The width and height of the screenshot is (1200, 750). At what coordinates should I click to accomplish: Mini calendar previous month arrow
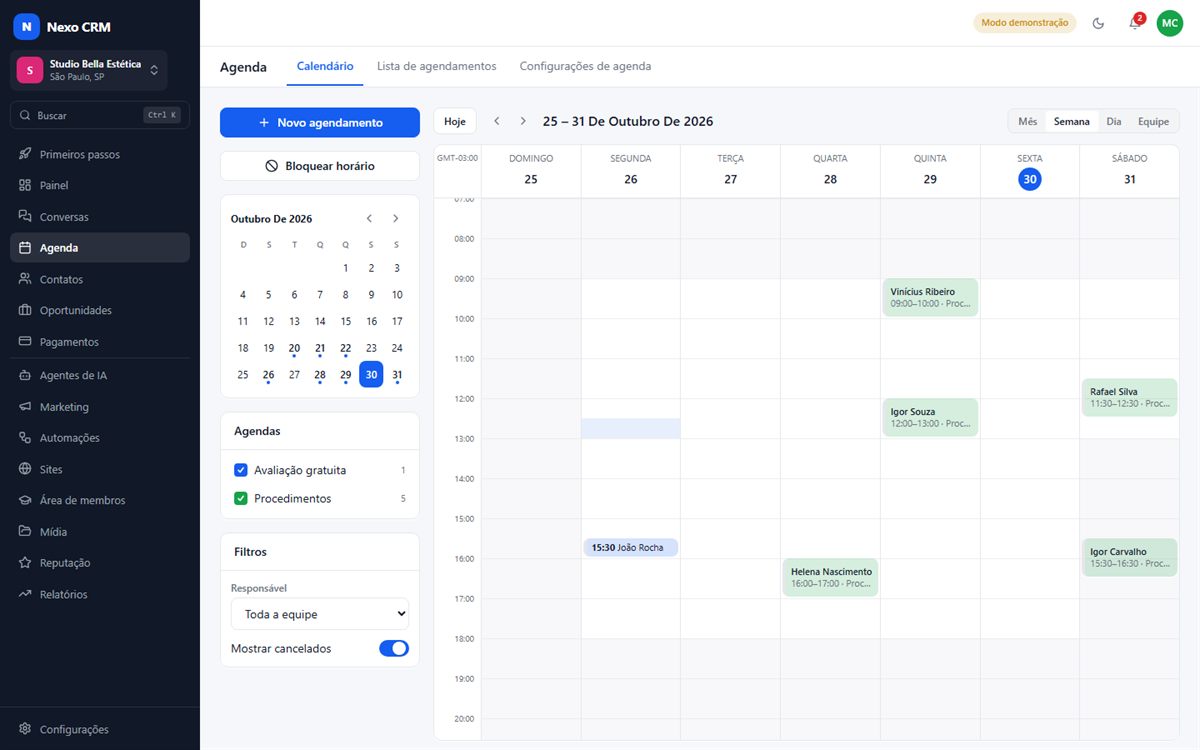[x=369, y=218]
